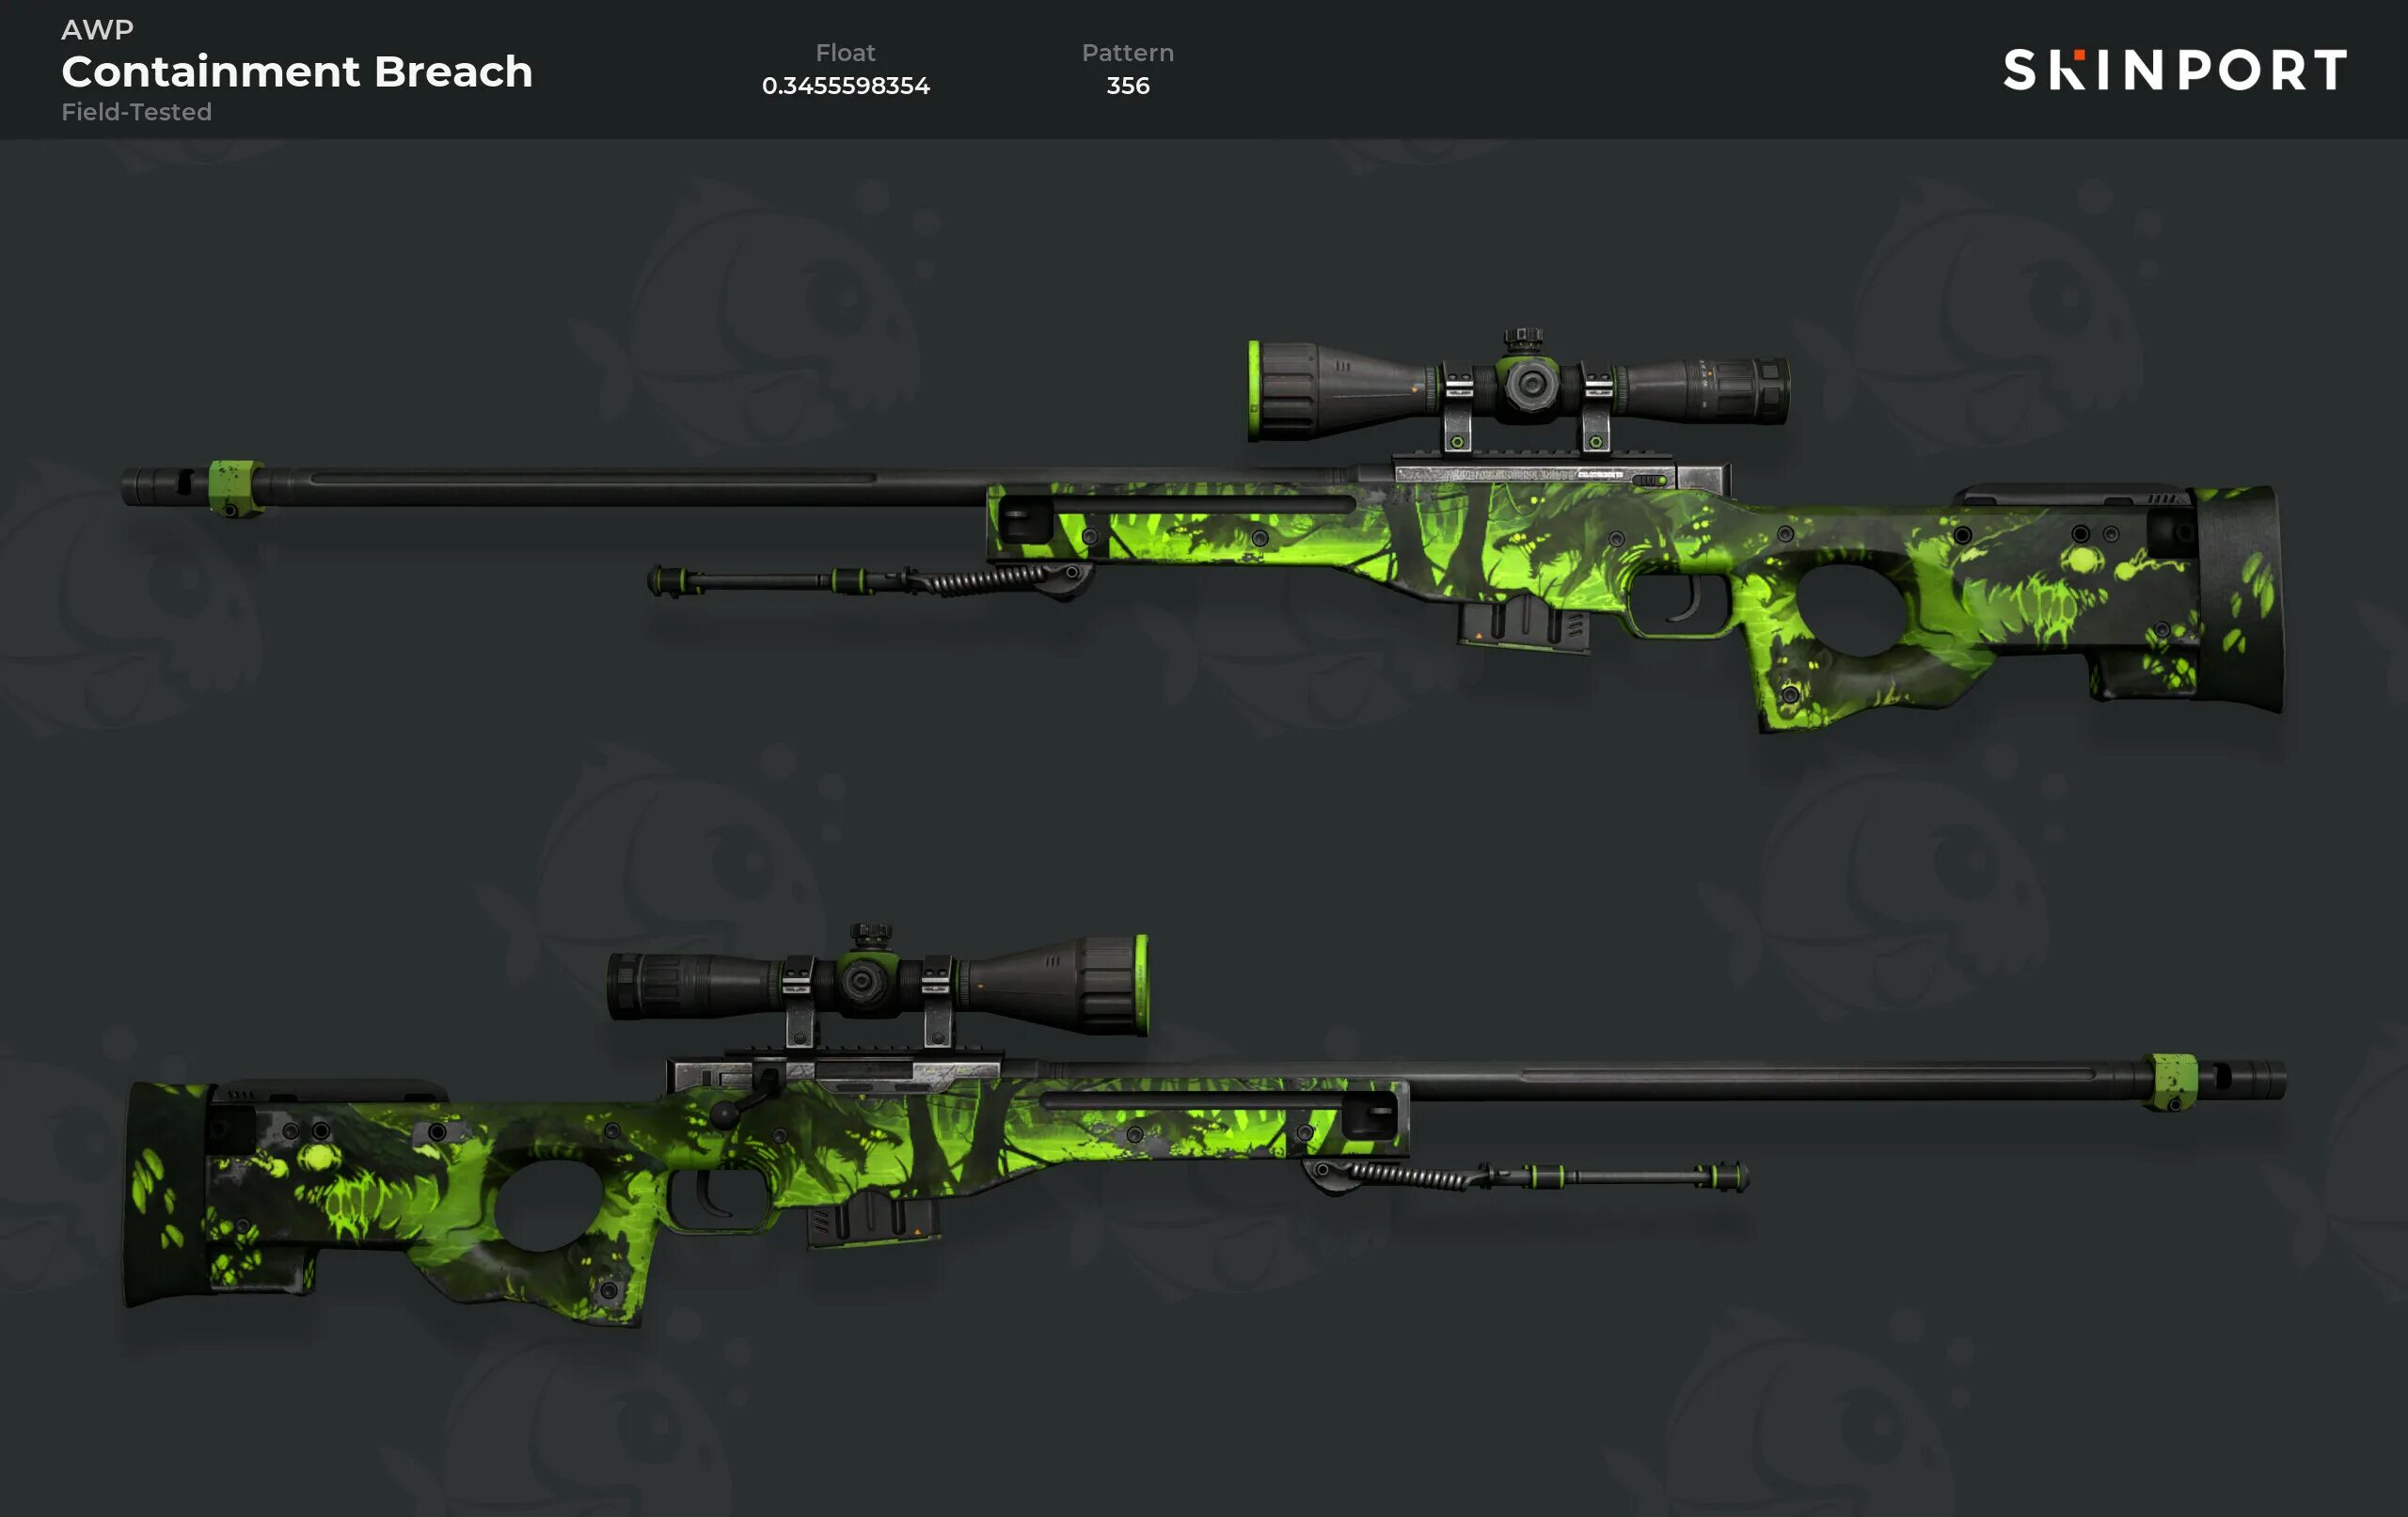Click the Pattern heading label
The width and height of the screenshot is (2408, 1517).
click(1128, 53)
